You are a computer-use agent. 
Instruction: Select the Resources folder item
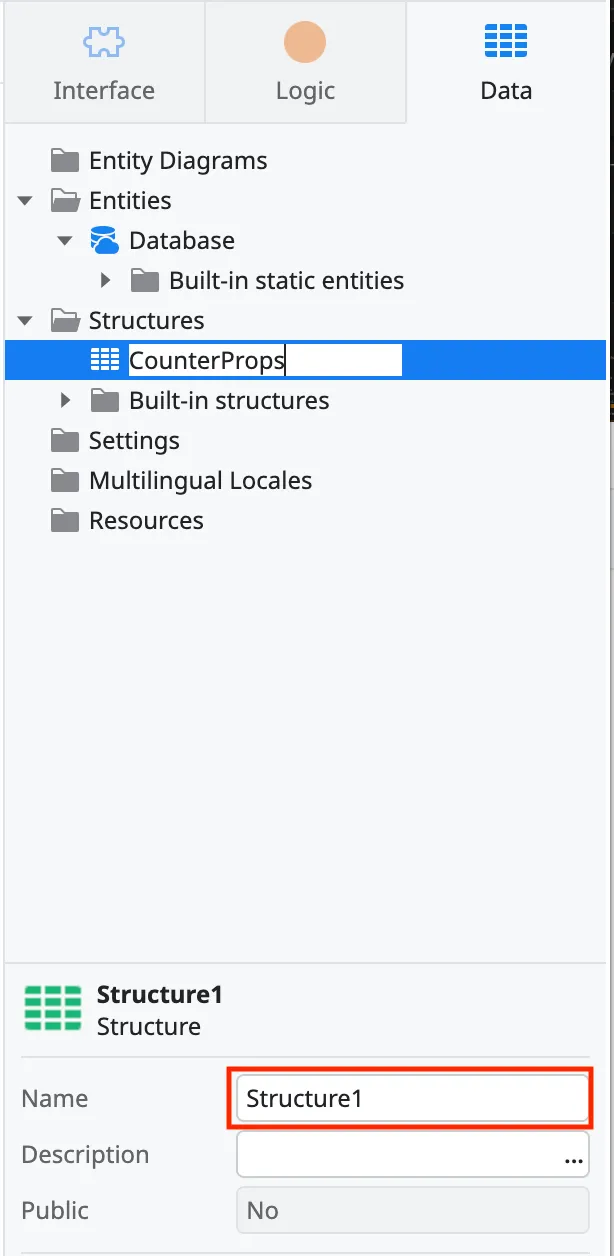(146, 520)
